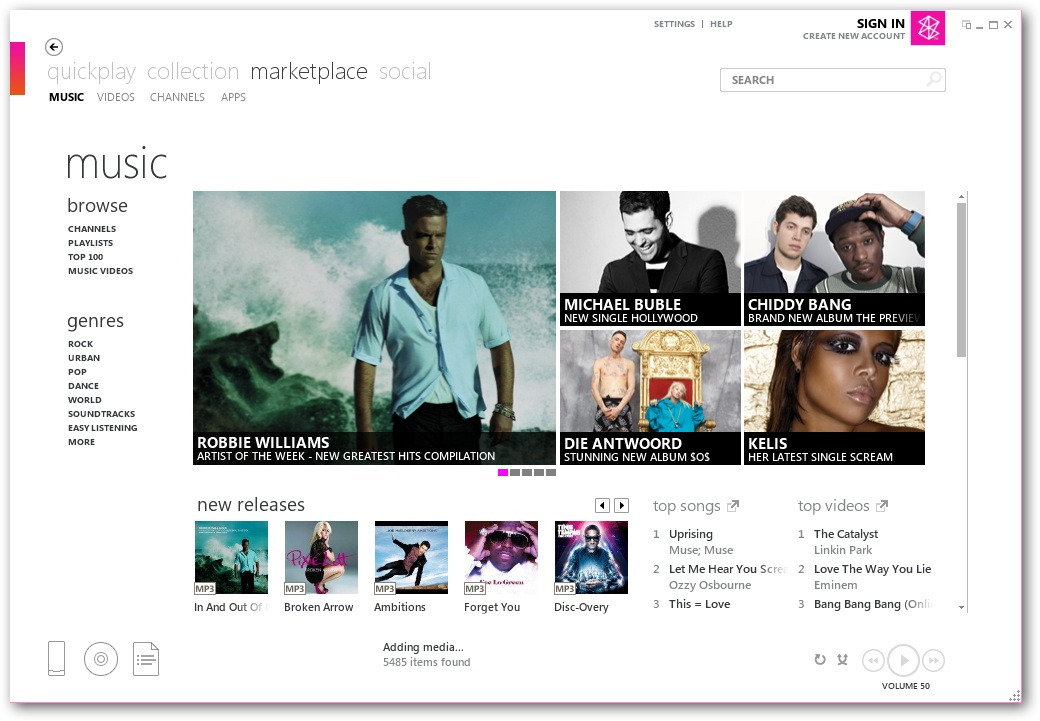Open Broken Arrow album cover
This screenshot has height=721, width=1040.
pos(321,557)
